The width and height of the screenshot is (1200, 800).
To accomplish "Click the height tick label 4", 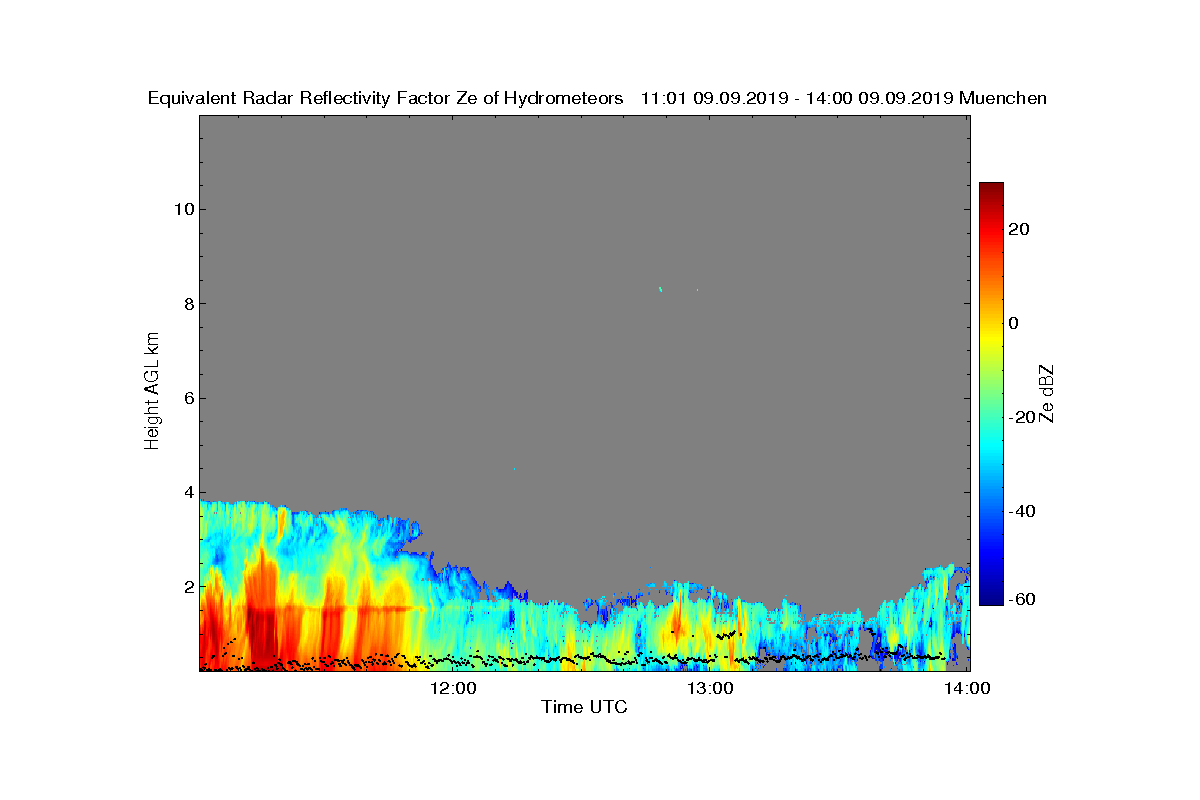I will point(187,492).
